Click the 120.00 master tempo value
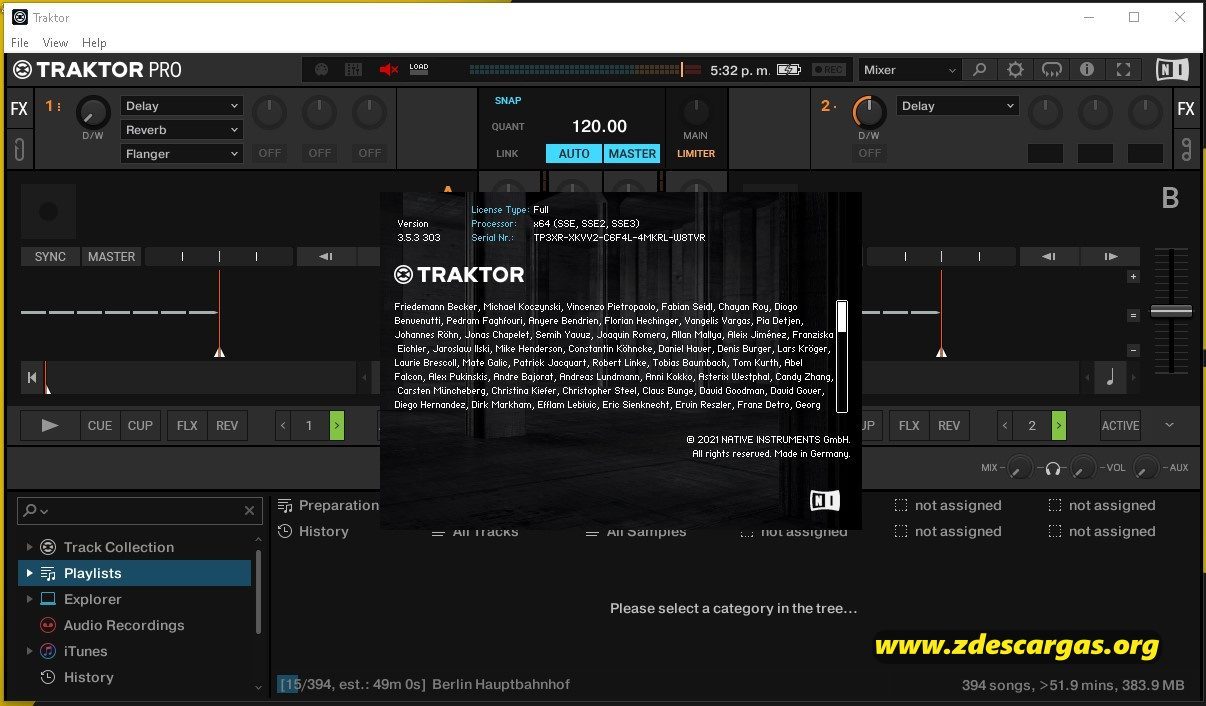1206x706 pixels. tap(599, 127)
